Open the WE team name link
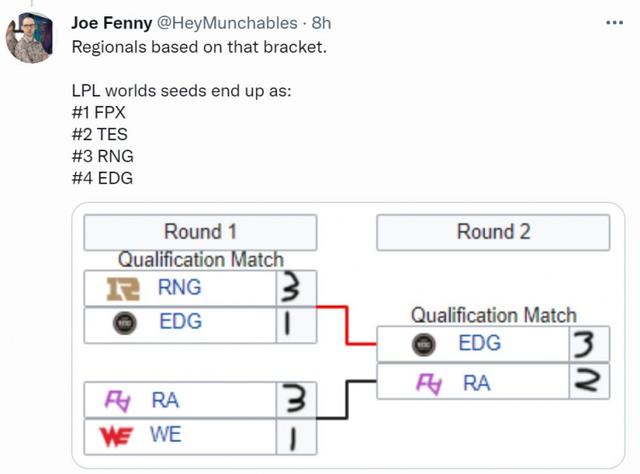This screenshot has height=474, width=640. point(165,434)
